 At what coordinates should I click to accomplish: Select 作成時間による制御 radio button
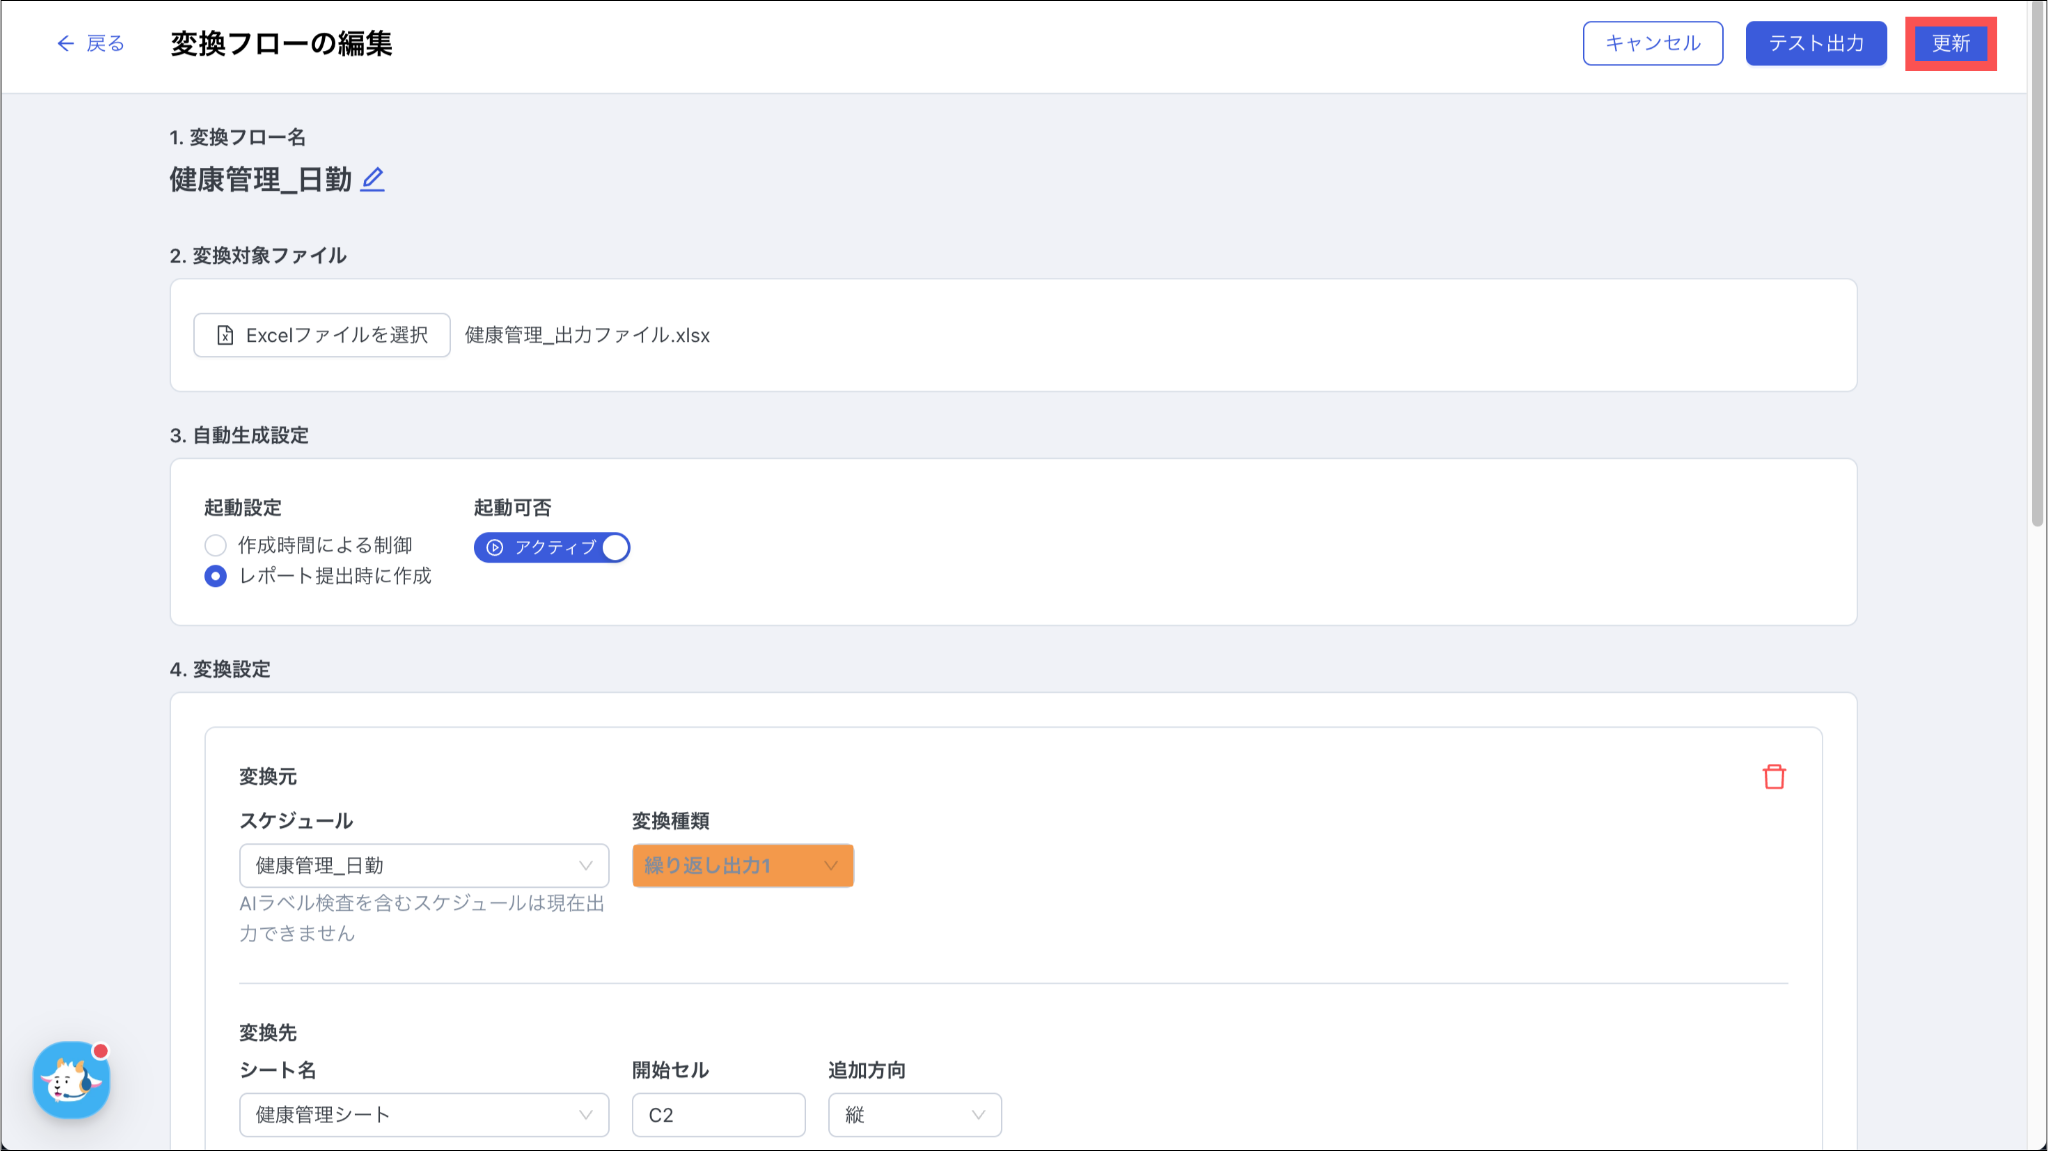[215, 546]
